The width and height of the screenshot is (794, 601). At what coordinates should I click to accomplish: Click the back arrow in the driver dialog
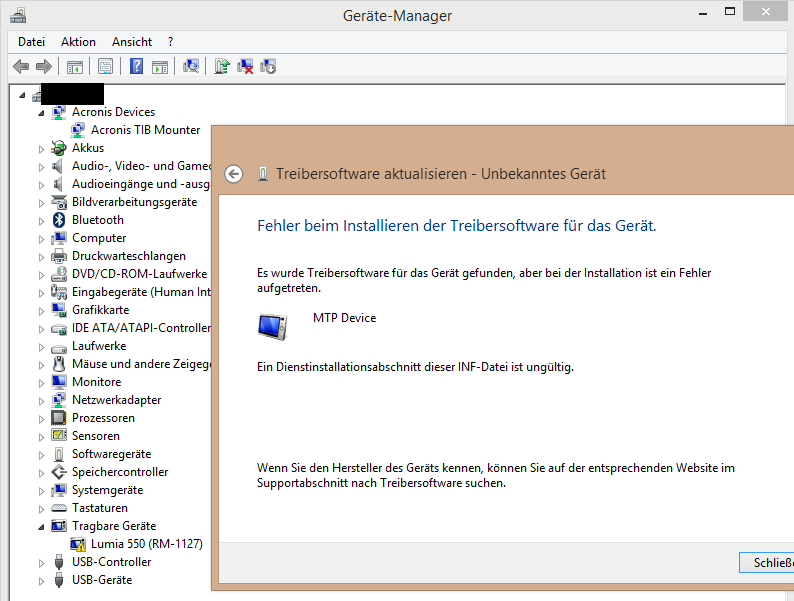234,174
